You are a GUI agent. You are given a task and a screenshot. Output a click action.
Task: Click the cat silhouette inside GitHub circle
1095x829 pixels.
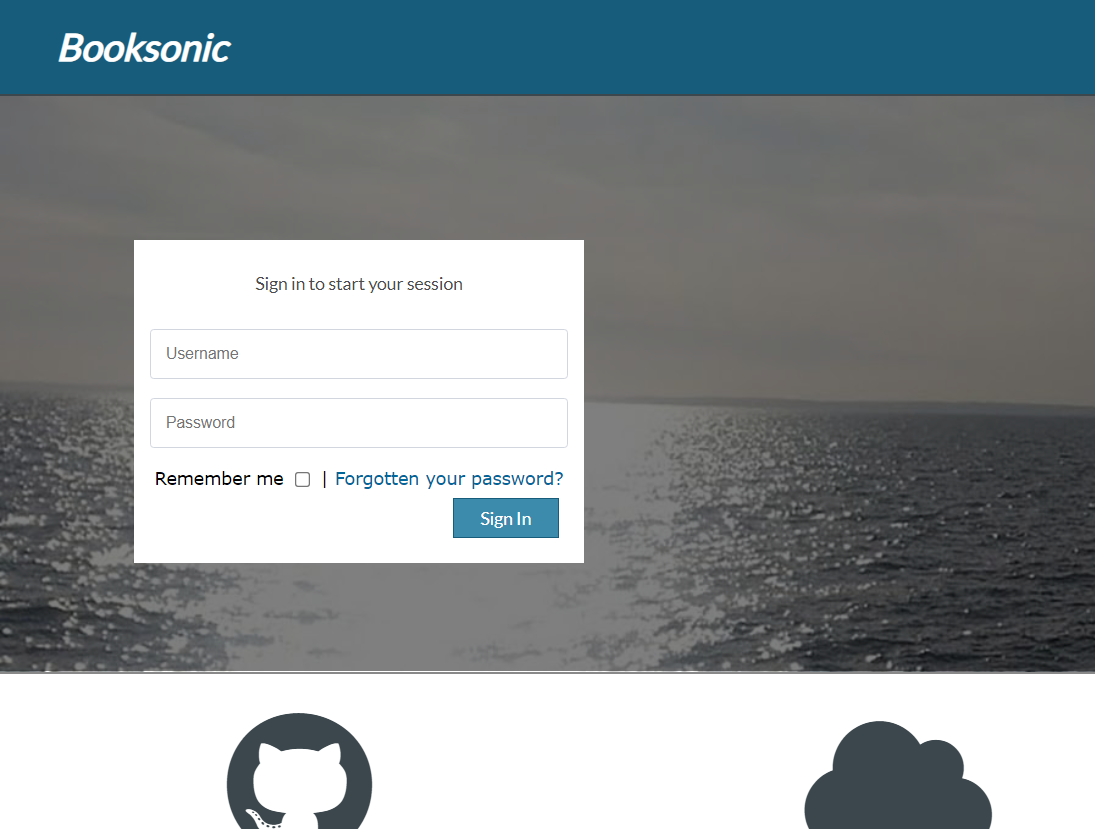(x=300, y=782)
